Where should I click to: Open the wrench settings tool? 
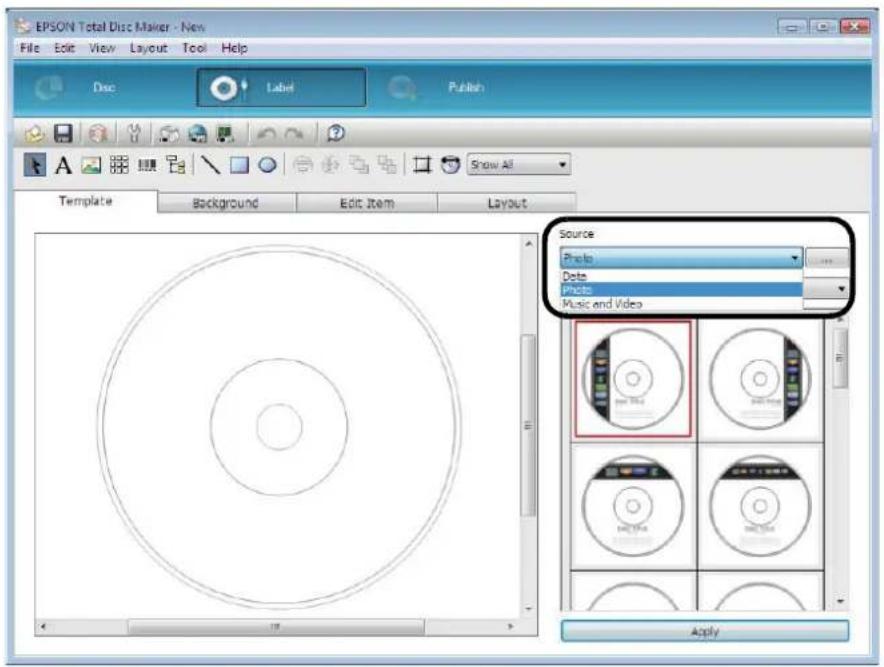pos(134,134)
